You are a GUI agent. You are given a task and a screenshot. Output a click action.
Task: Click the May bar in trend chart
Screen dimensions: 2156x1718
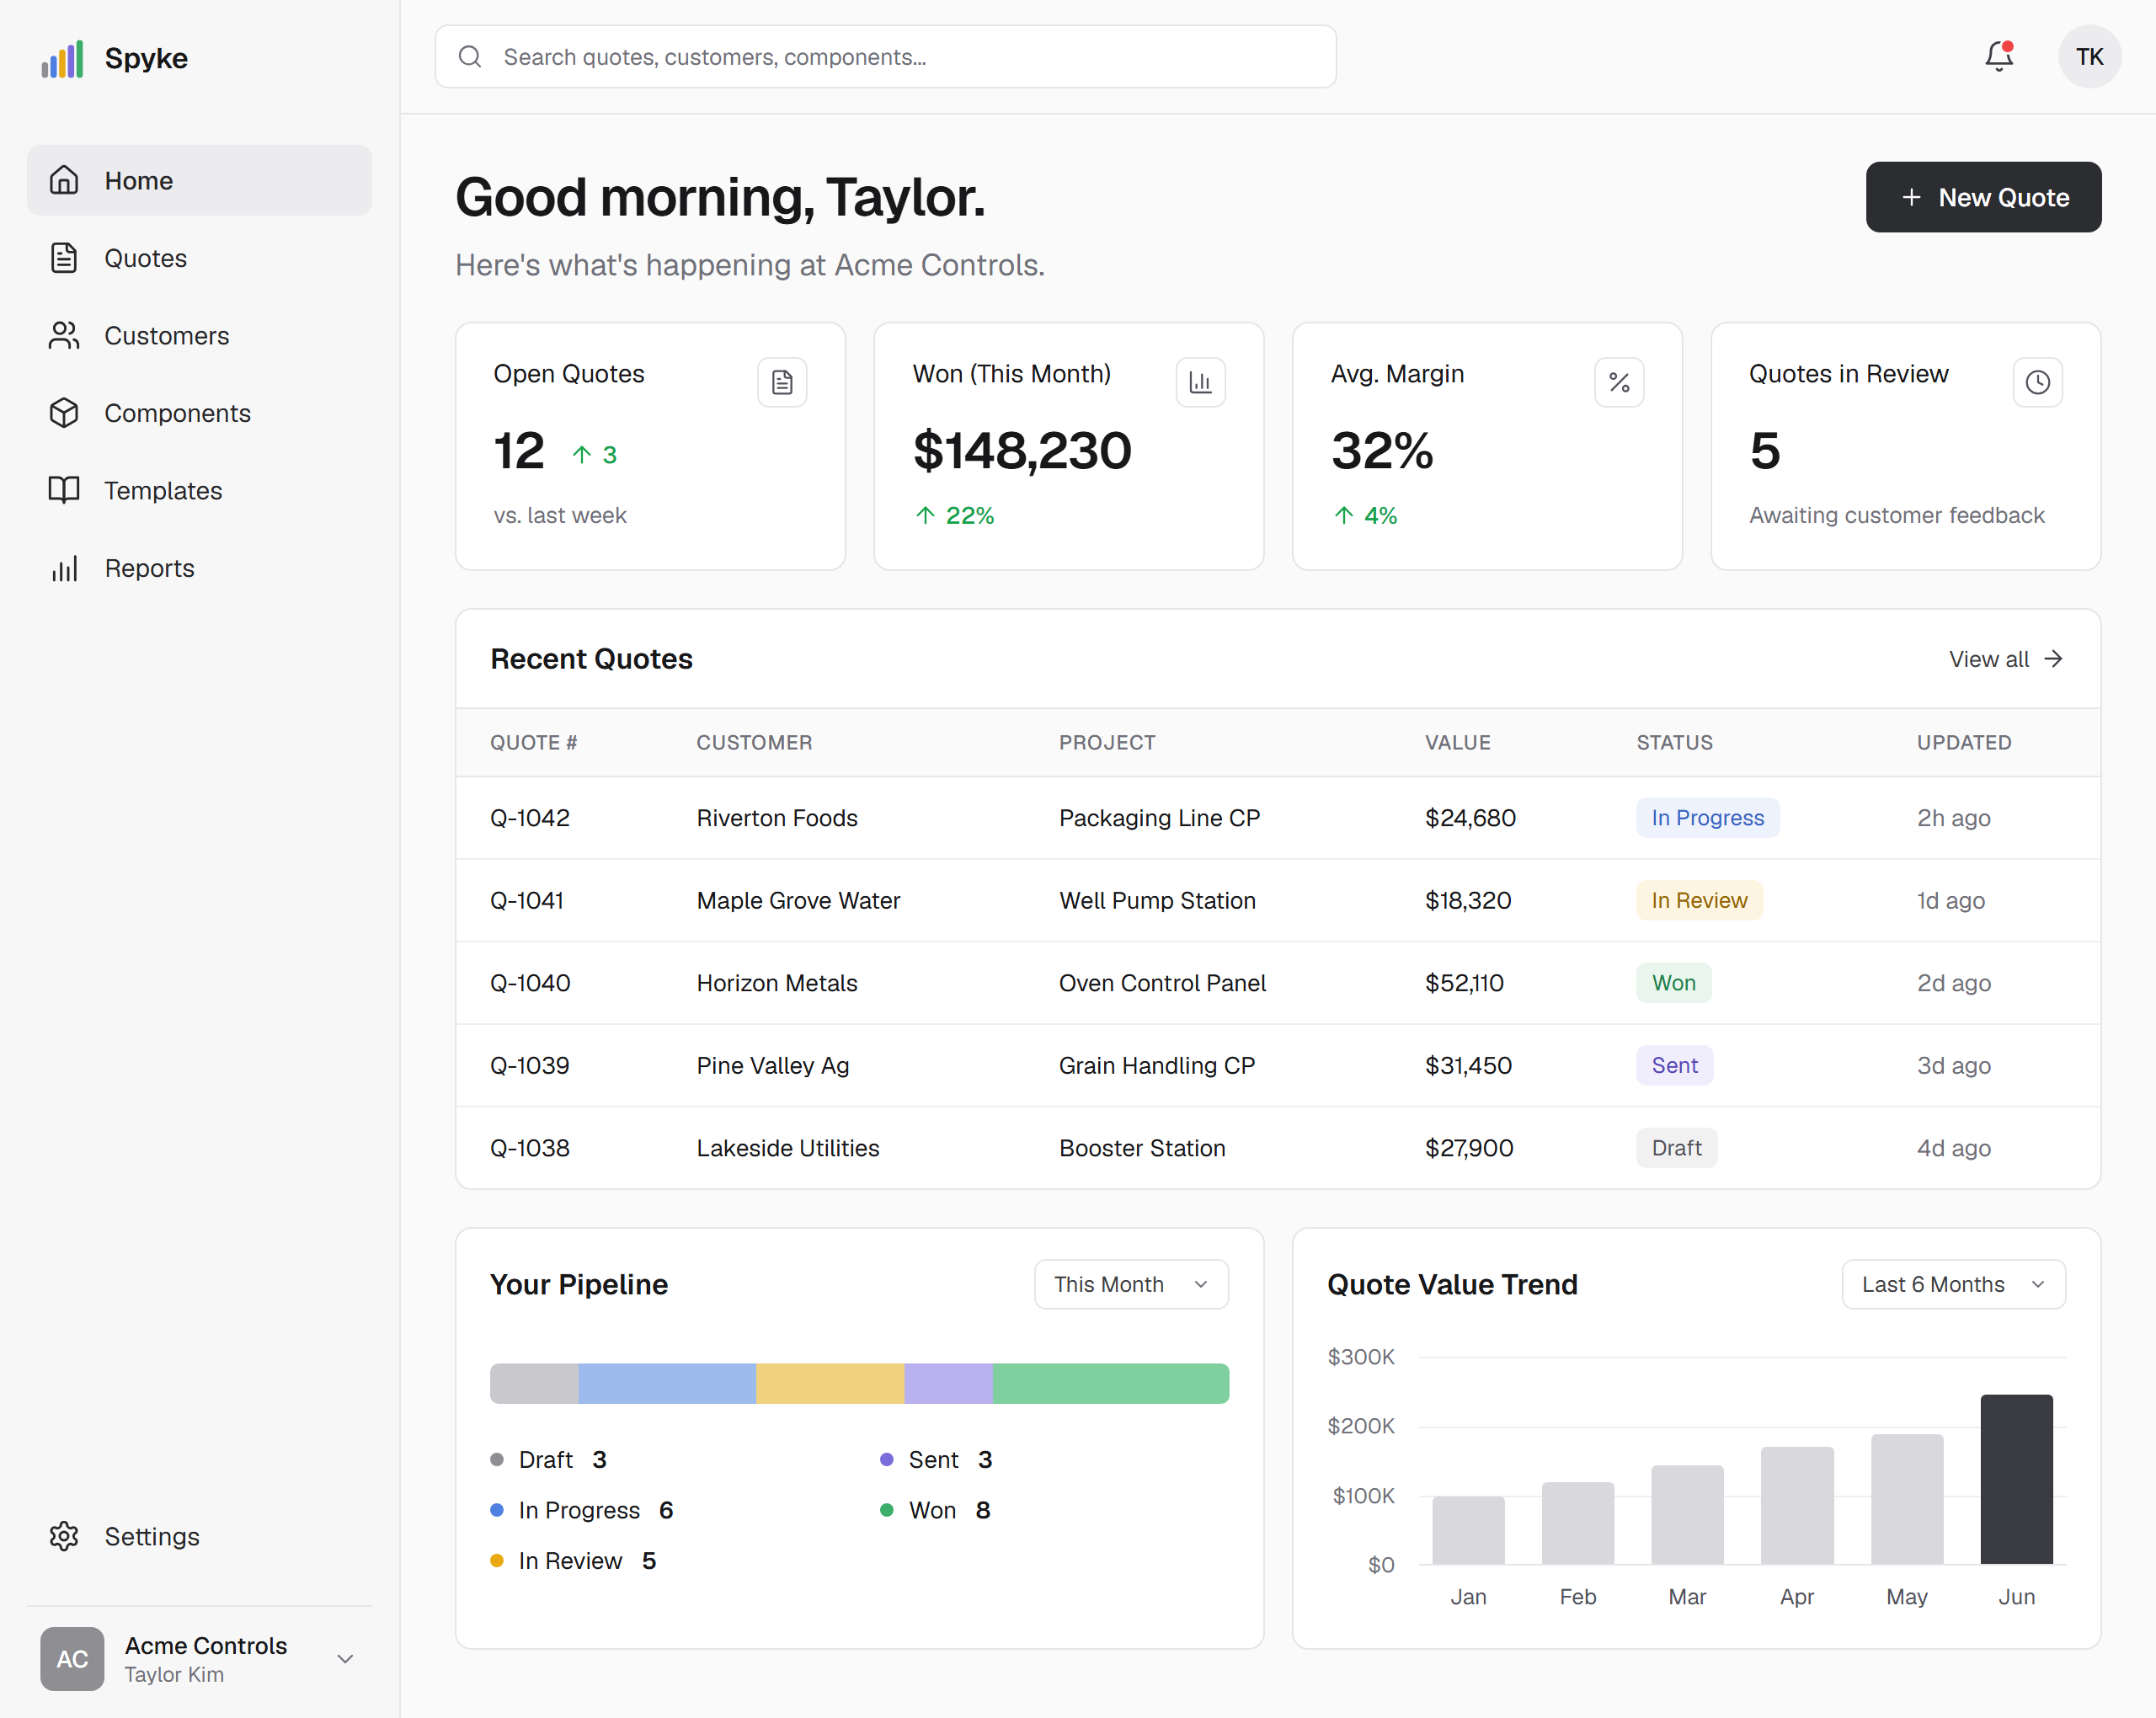(1907, 1499)
